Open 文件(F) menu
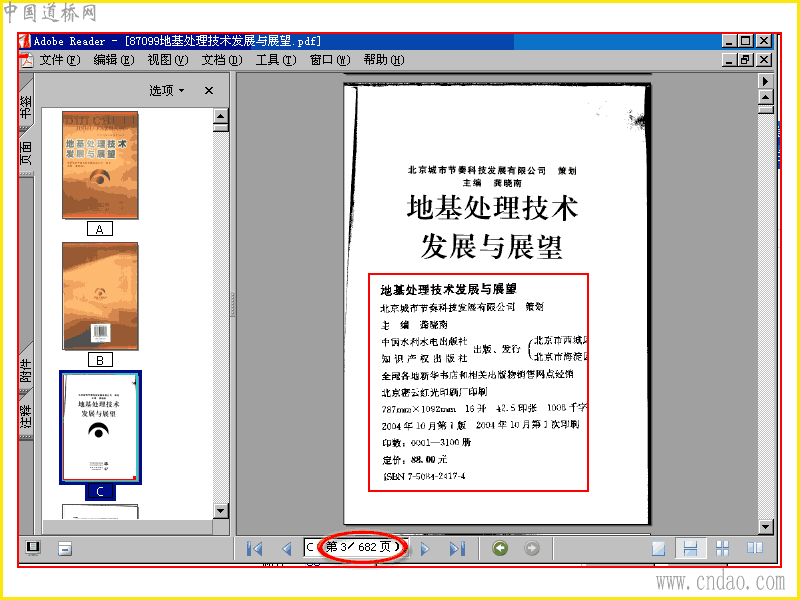 [60, 60]
